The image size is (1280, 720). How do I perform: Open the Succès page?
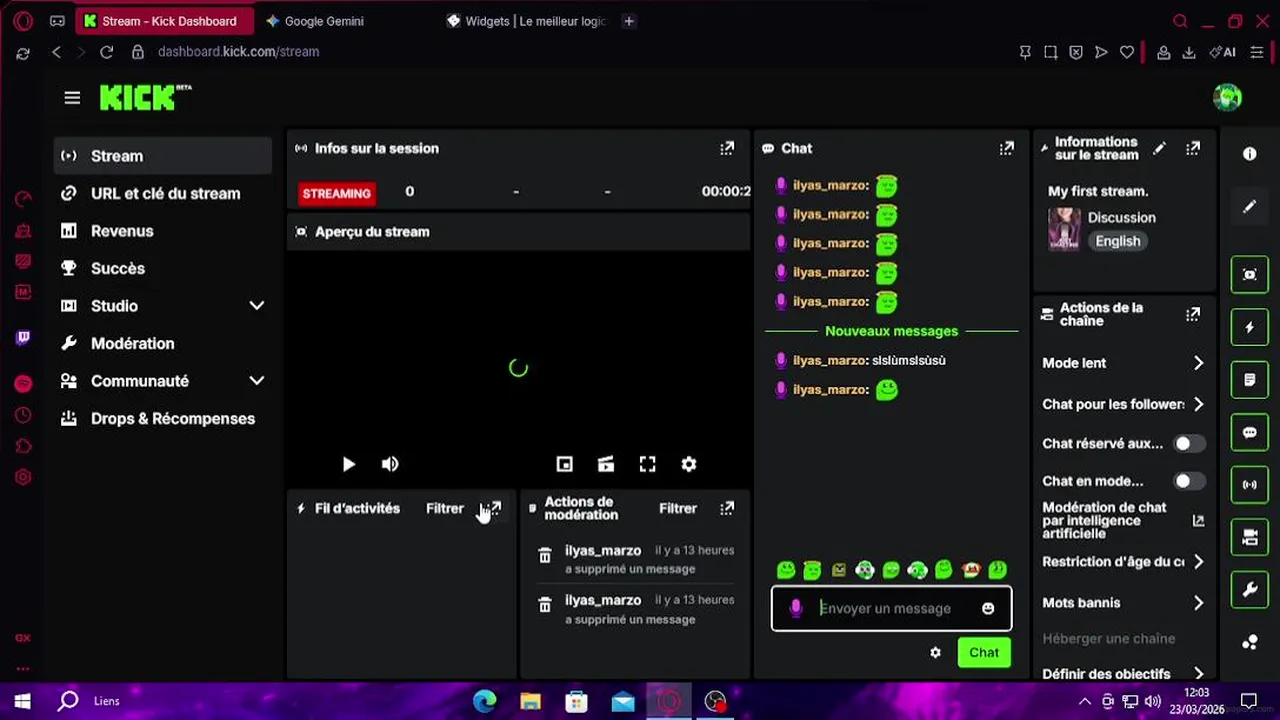point(162,268)
